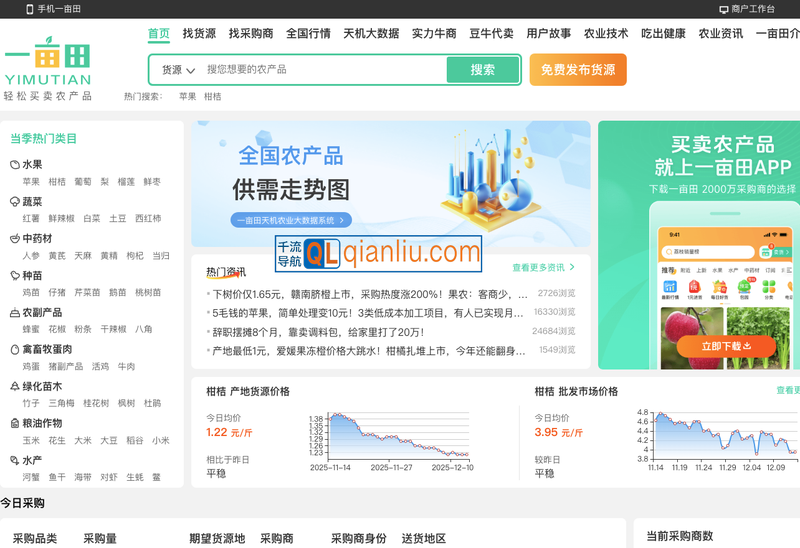Click the 禽畜牧蛋肉 category icon
Viewport: 800px width, 548px height.
pyautogui.click(x=15, y=350)
